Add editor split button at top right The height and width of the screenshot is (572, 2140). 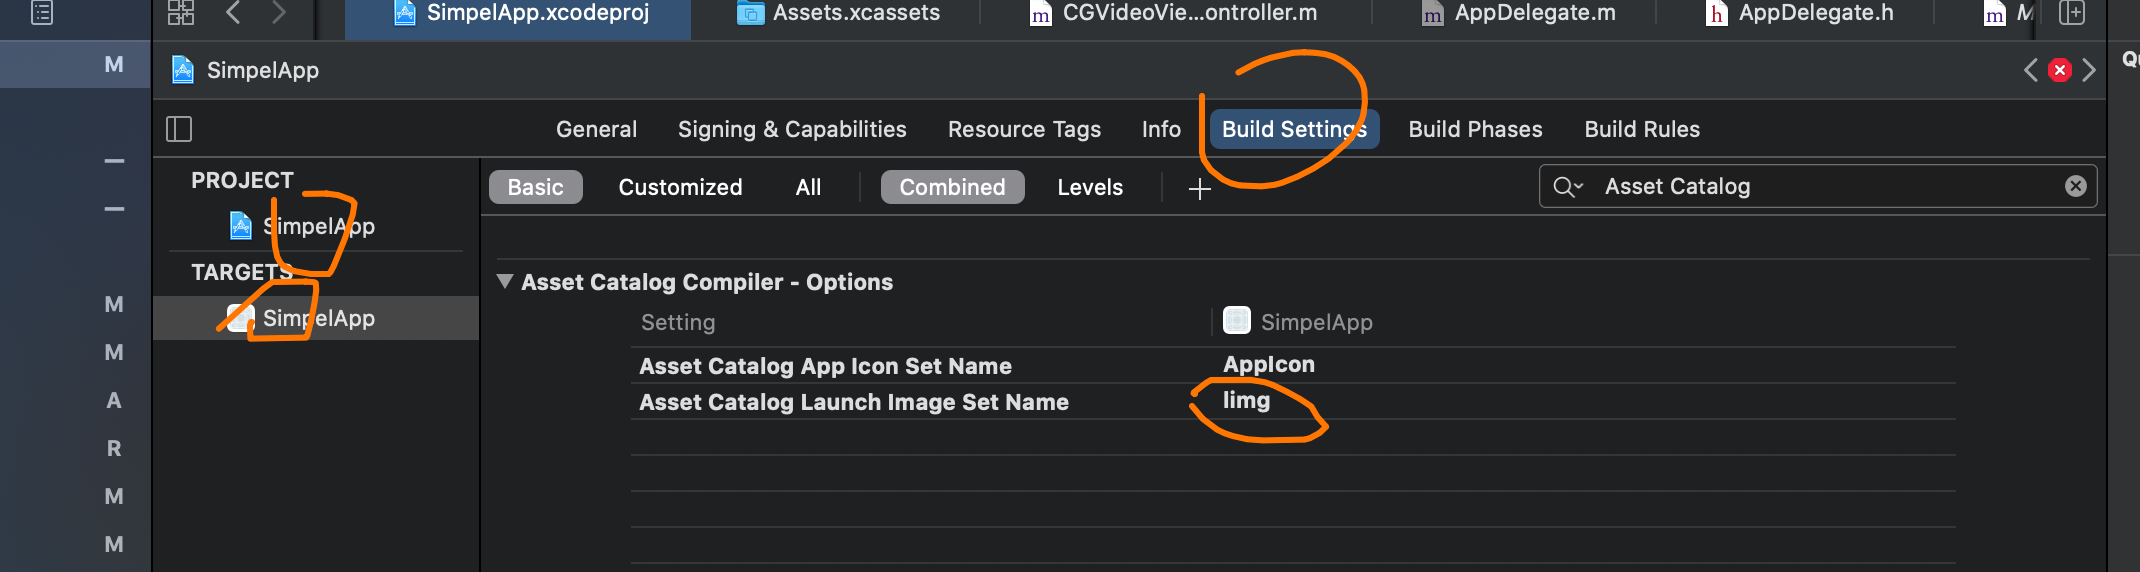tap(2072, 12)
